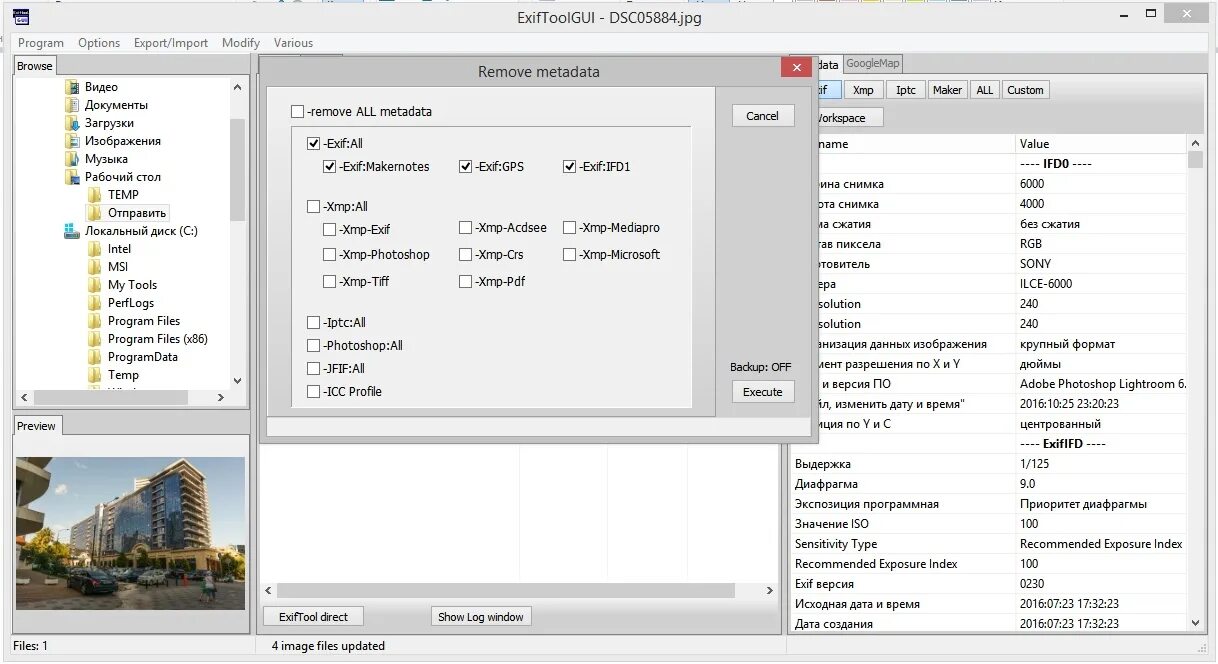1218x664 pixels.
Task: Check the -ICC Profile checkbox
Action: point(314,392)
